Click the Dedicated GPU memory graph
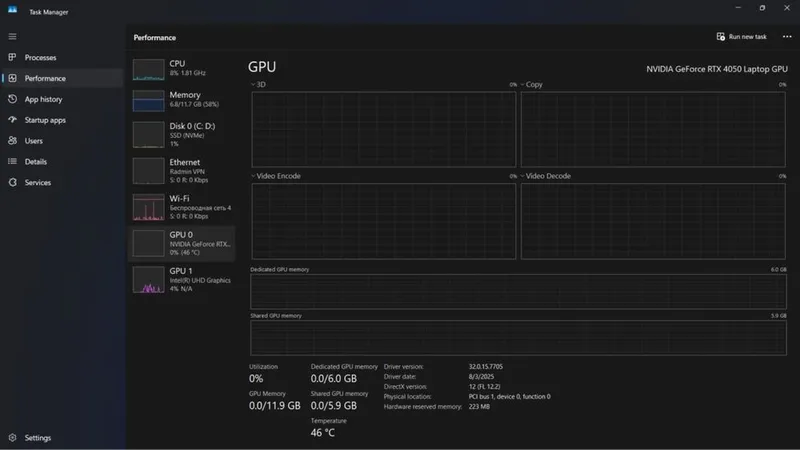The image size is (800, 450). [518, 291]
